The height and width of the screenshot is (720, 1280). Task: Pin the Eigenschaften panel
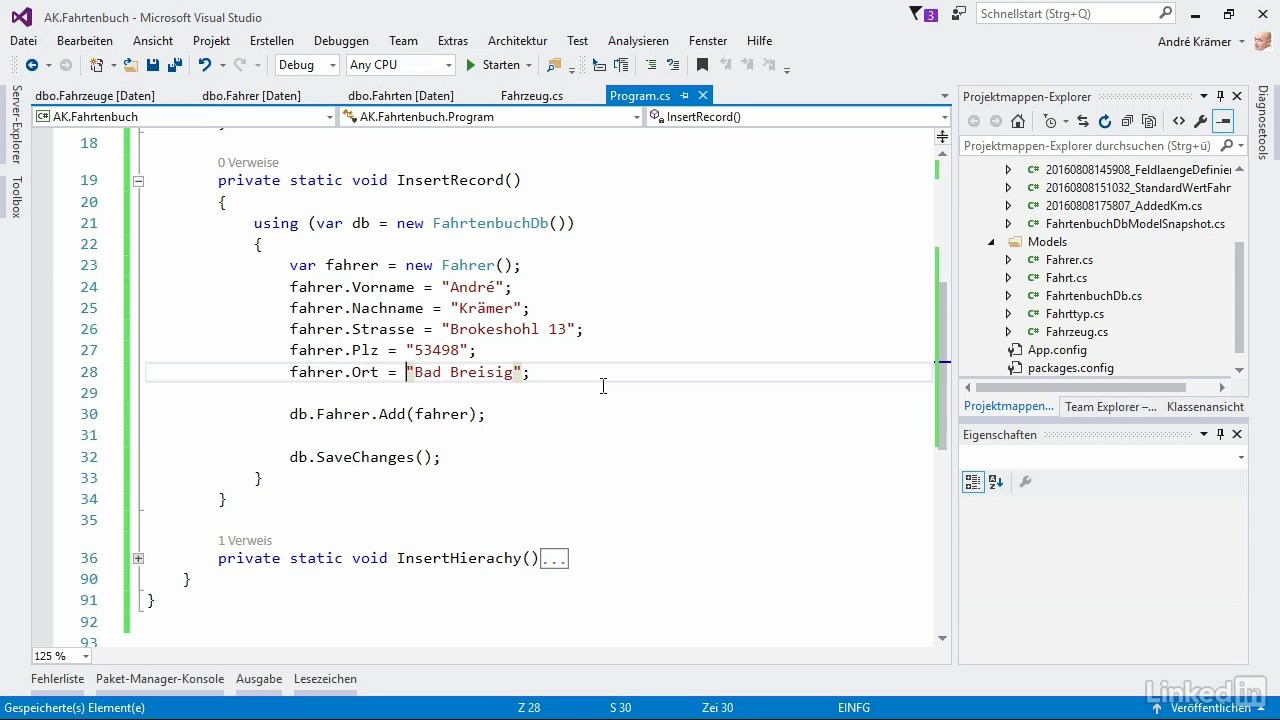1220,435
